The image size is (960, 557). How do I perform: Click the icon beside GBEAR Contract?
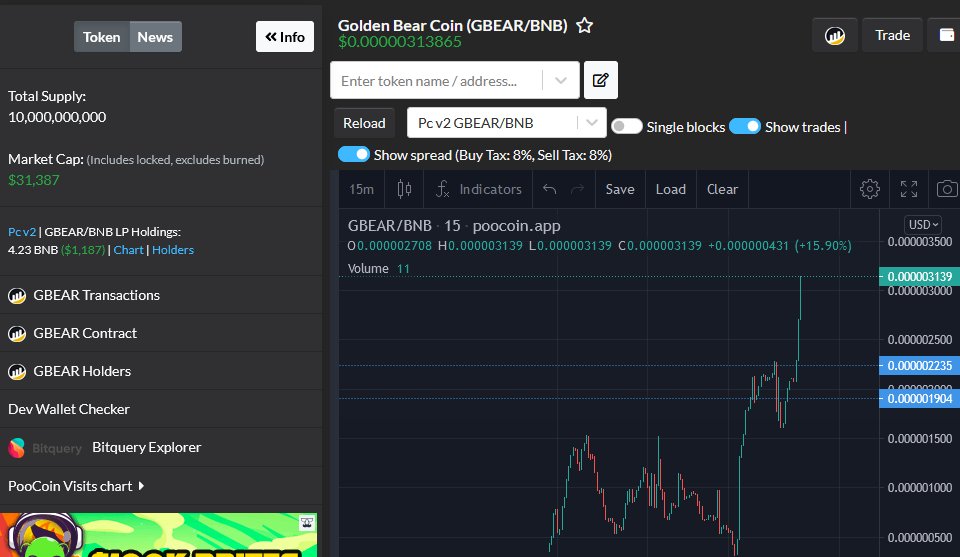17,334
